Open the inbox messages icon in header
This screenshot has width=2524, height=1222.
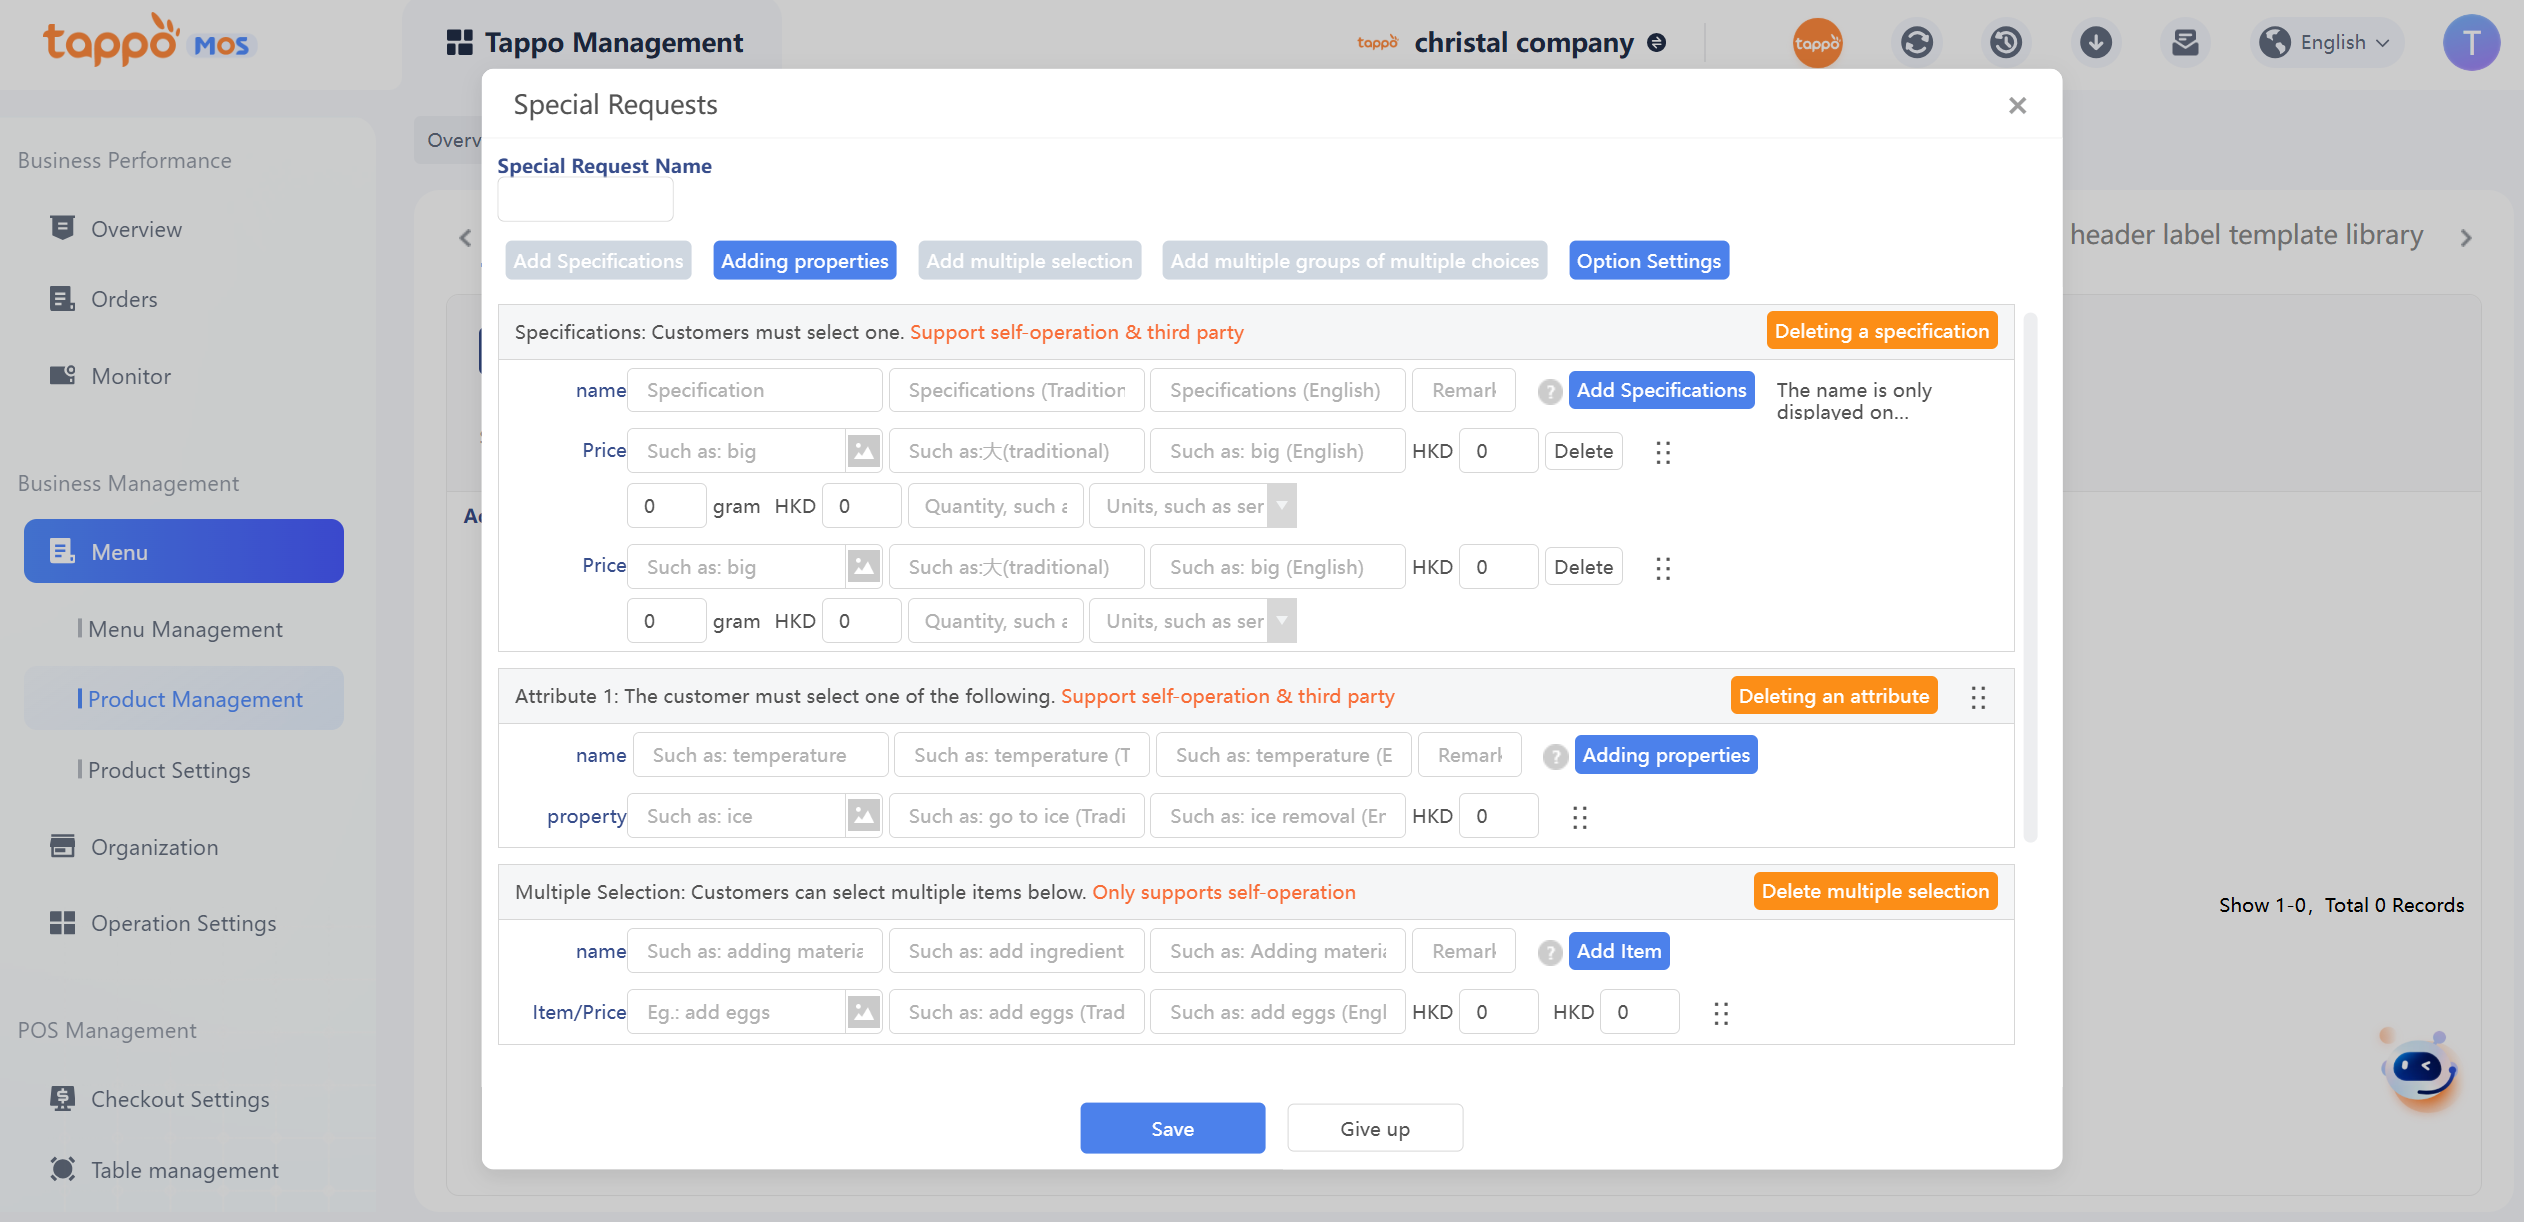click(x=2185, y=42)
